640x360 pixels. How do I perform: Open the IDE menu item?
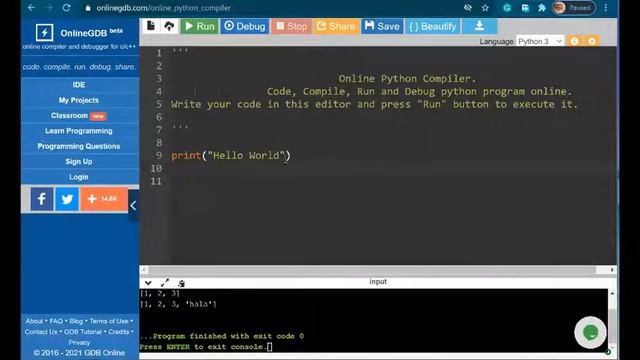[x=79, y=85]
